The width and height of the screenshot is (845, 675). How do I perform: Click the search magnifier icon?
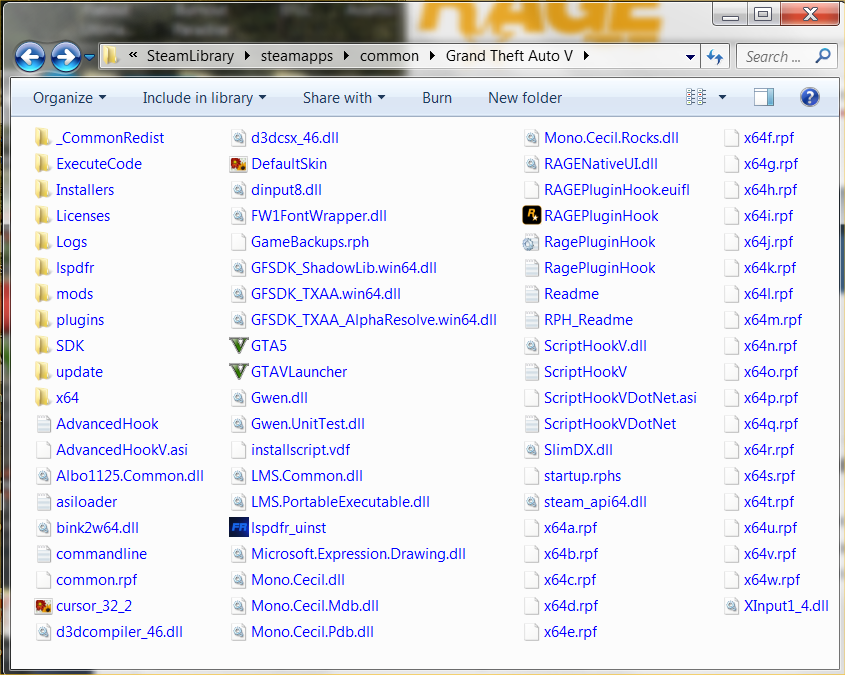coord(823,56)
